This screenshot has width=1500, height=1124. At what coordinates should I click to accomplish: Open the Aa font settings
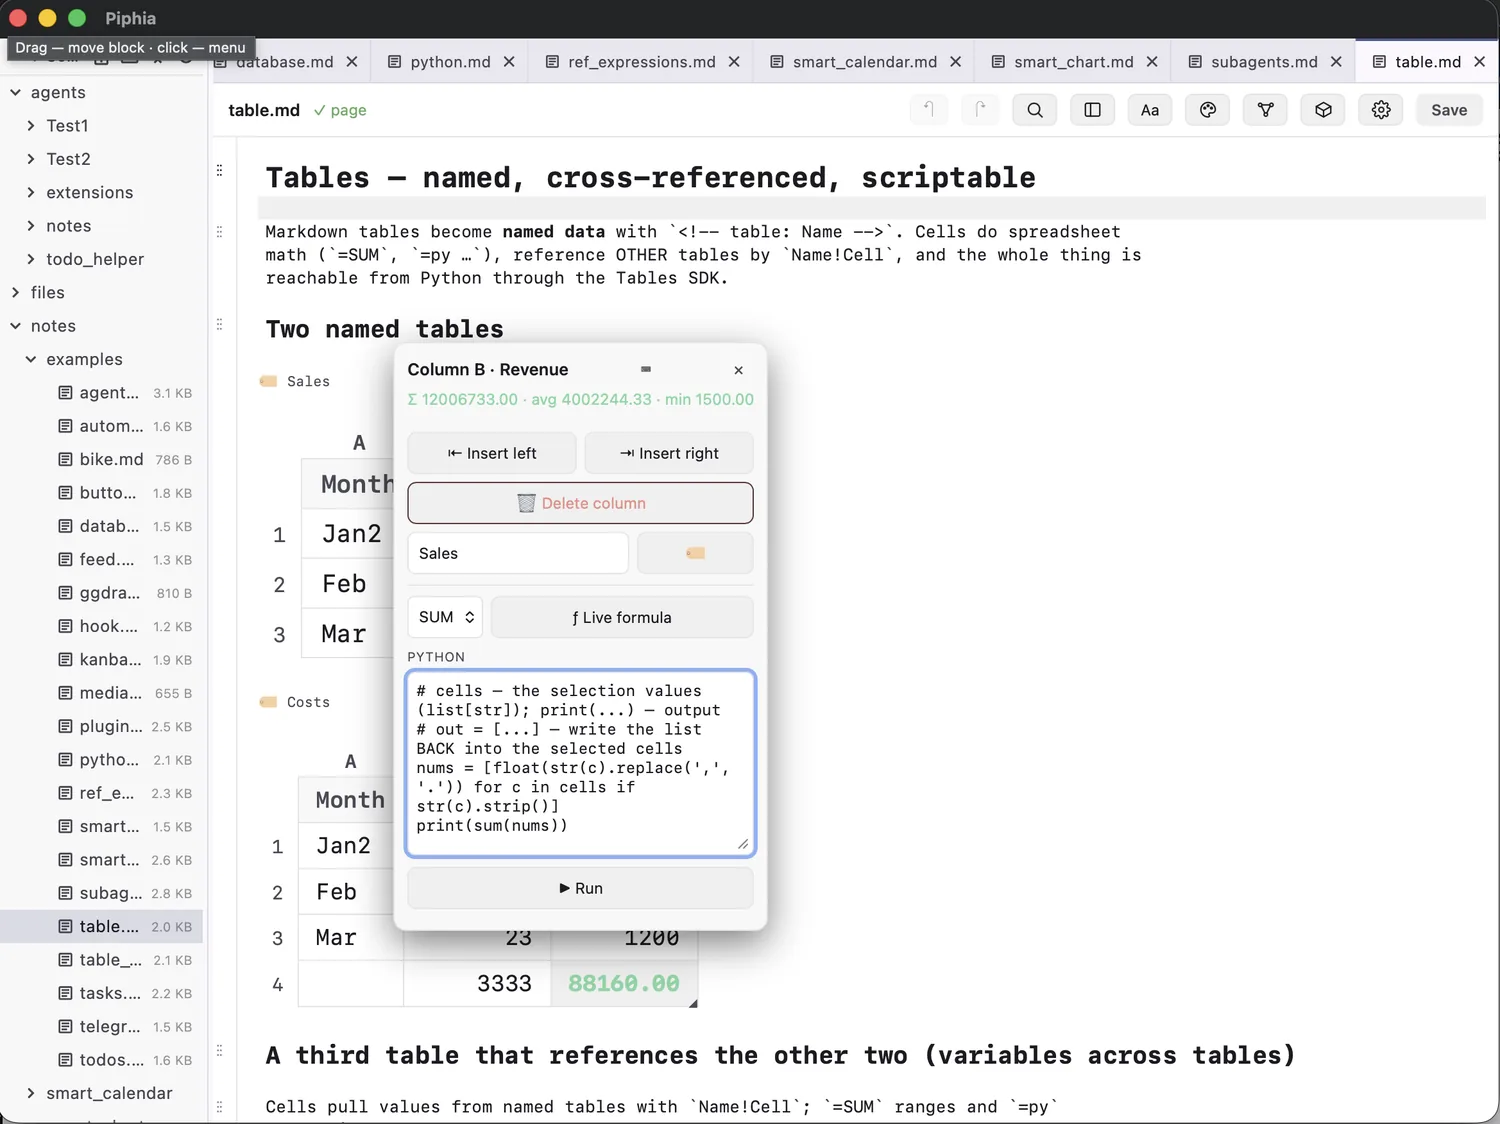pyautogui.click(x=1150, y=110)
